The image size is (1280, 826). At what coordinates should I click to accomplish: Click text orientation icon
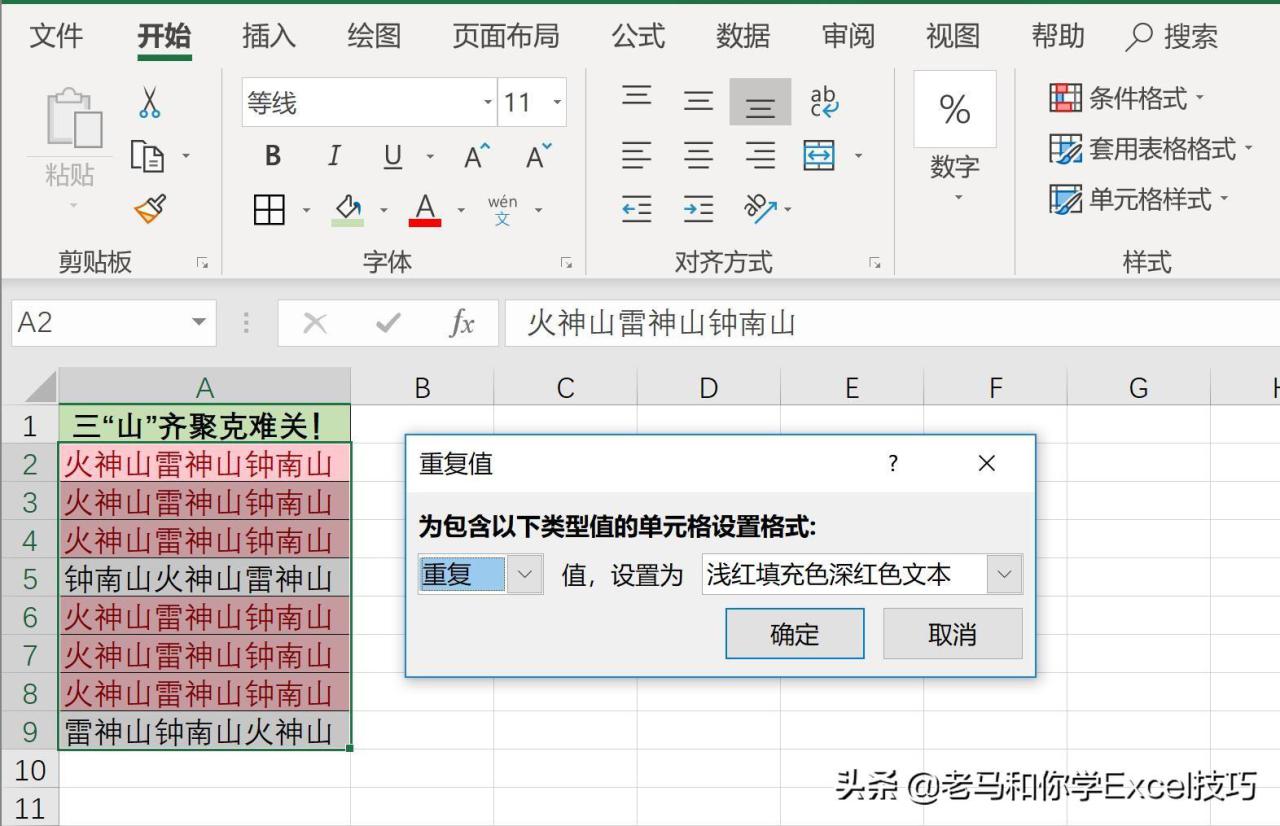point(761,209)
